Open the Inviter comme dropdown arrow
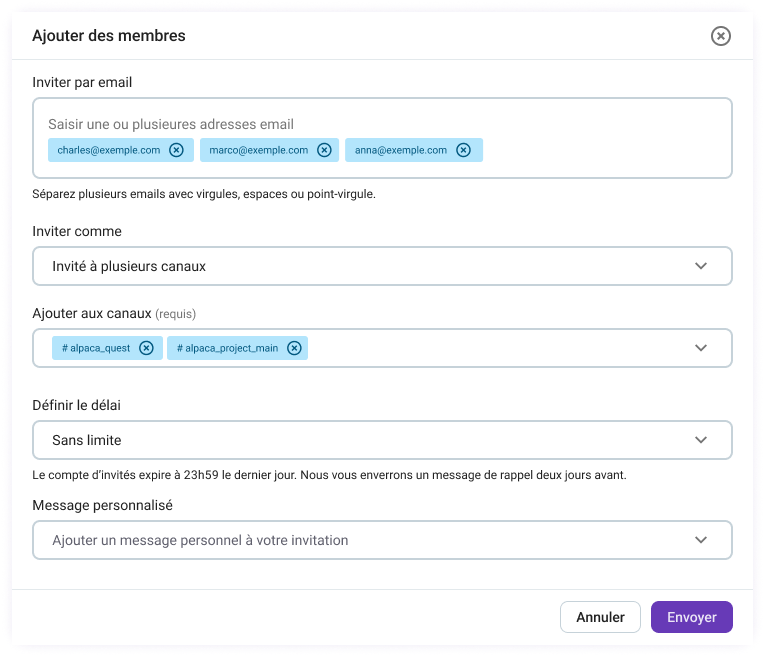Image resolution: width=765 pixels, height=657 pixels. 701,266
